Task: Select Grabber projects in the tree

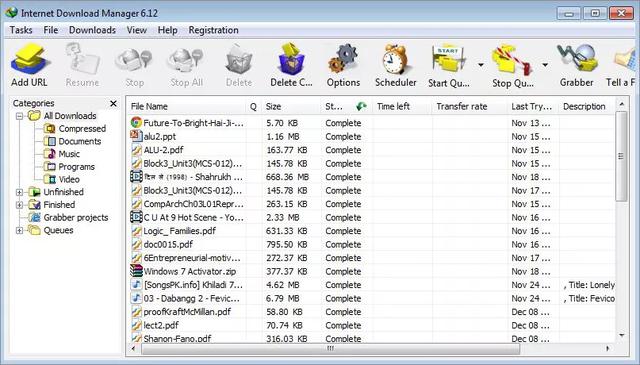Action: pyautogui.click(x=76, y=217)
